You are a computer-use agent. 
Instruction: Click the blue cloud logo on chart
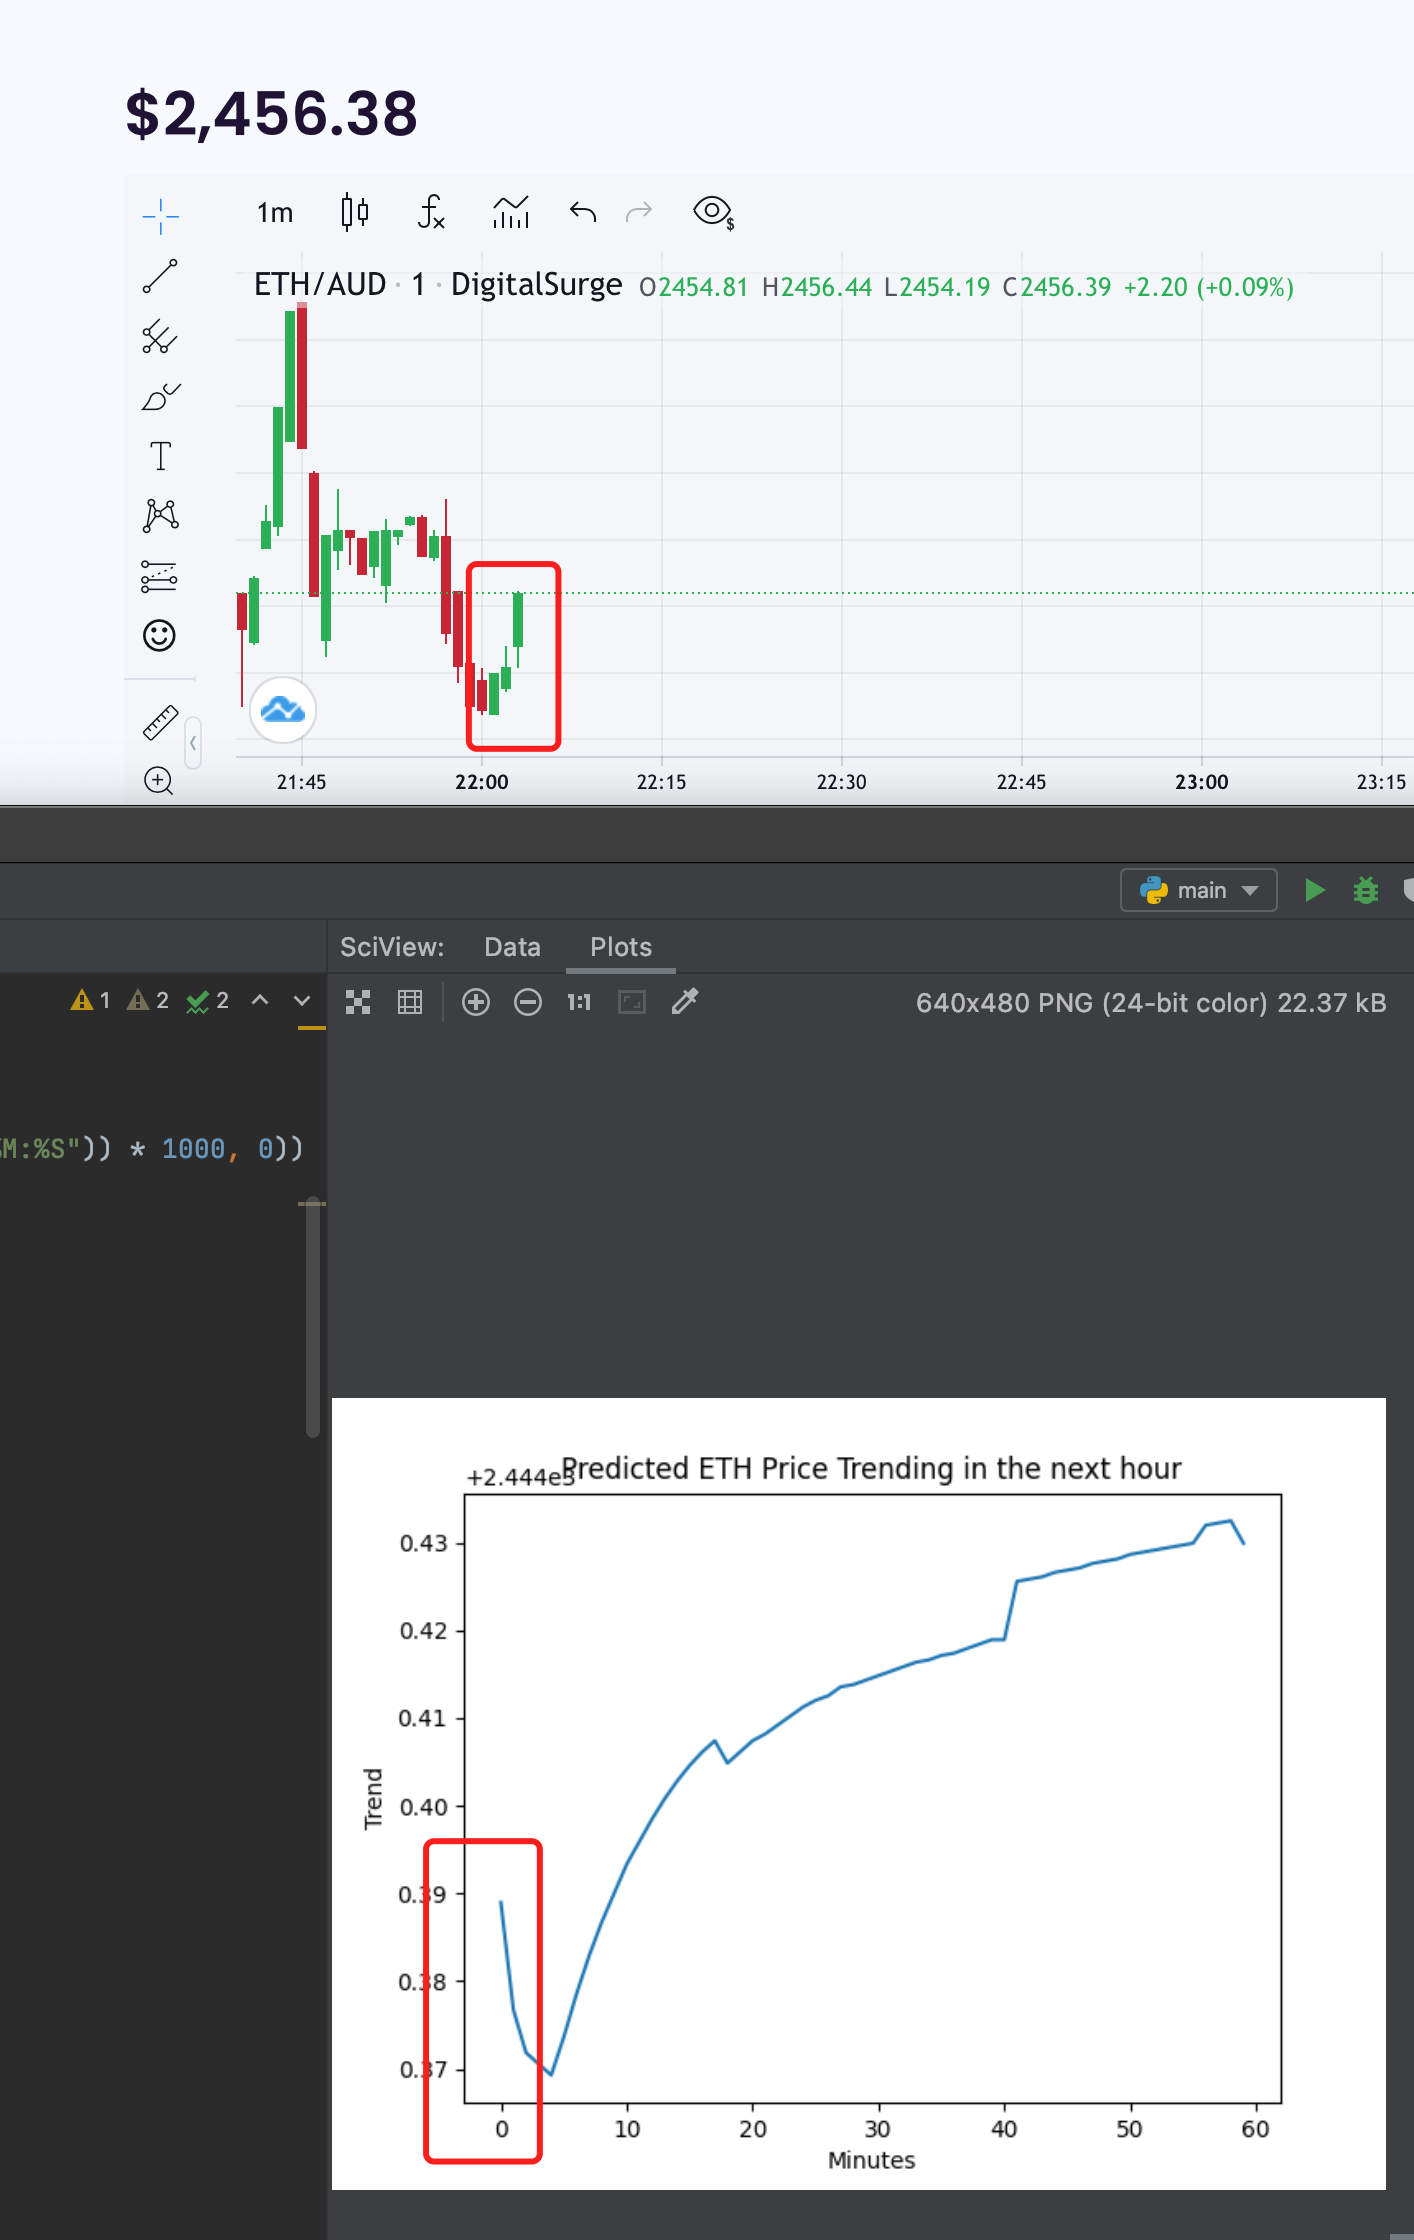(x=283, y=710)
